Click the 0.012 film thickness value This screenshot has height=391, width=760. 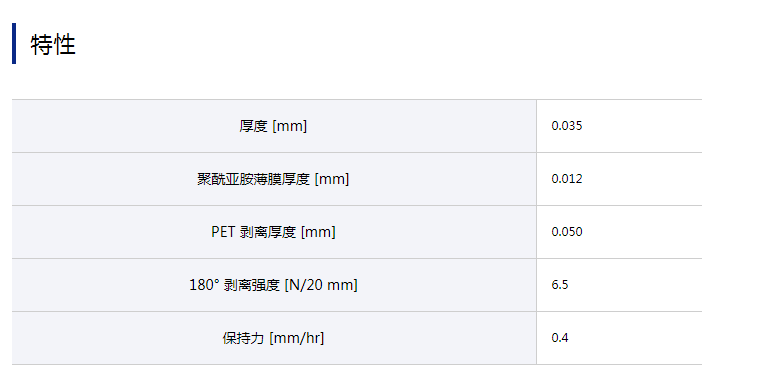pyautogui.click(x=567, y=179)
